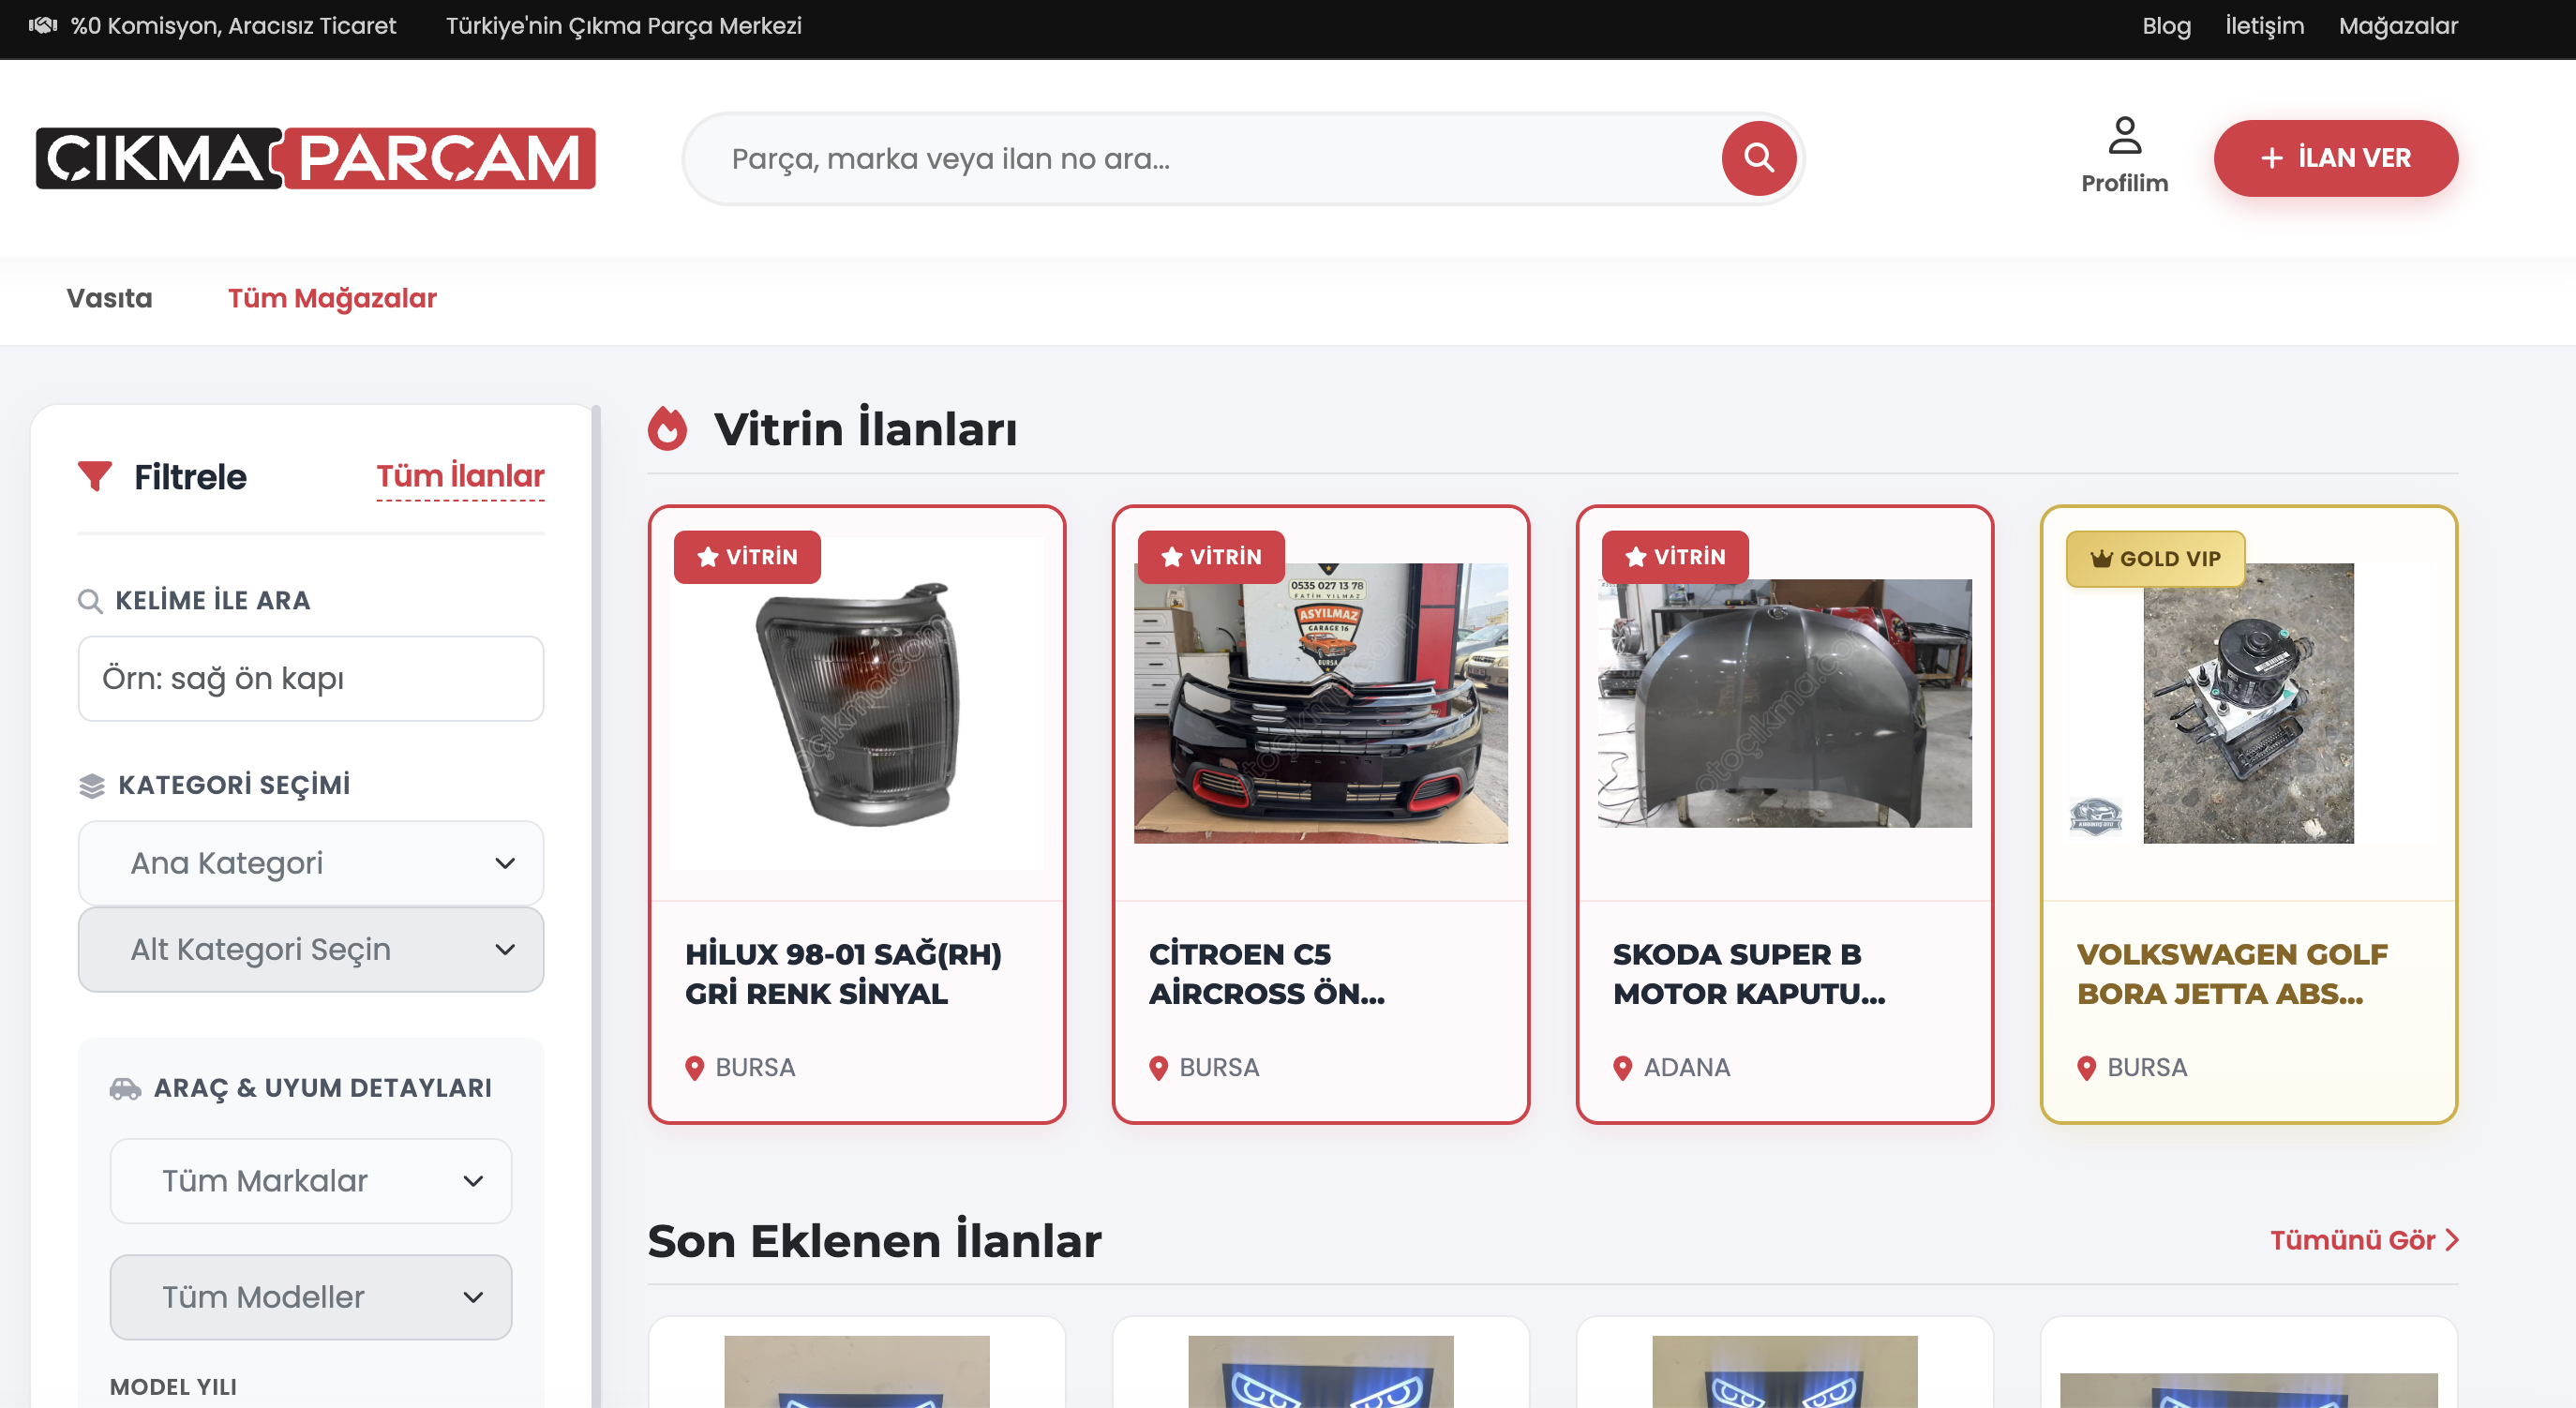Image resolution: width=2576 pixels, height=1408 pixels.
Task: Click the Citroen front bumper thumbnail
Action: coord(1321,703)
